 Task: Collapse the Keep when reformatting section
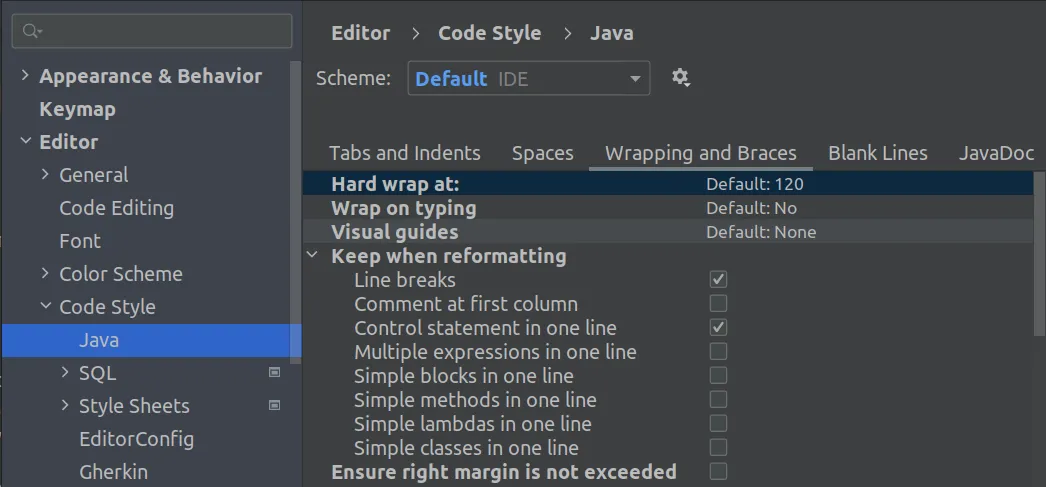point(313,256)
